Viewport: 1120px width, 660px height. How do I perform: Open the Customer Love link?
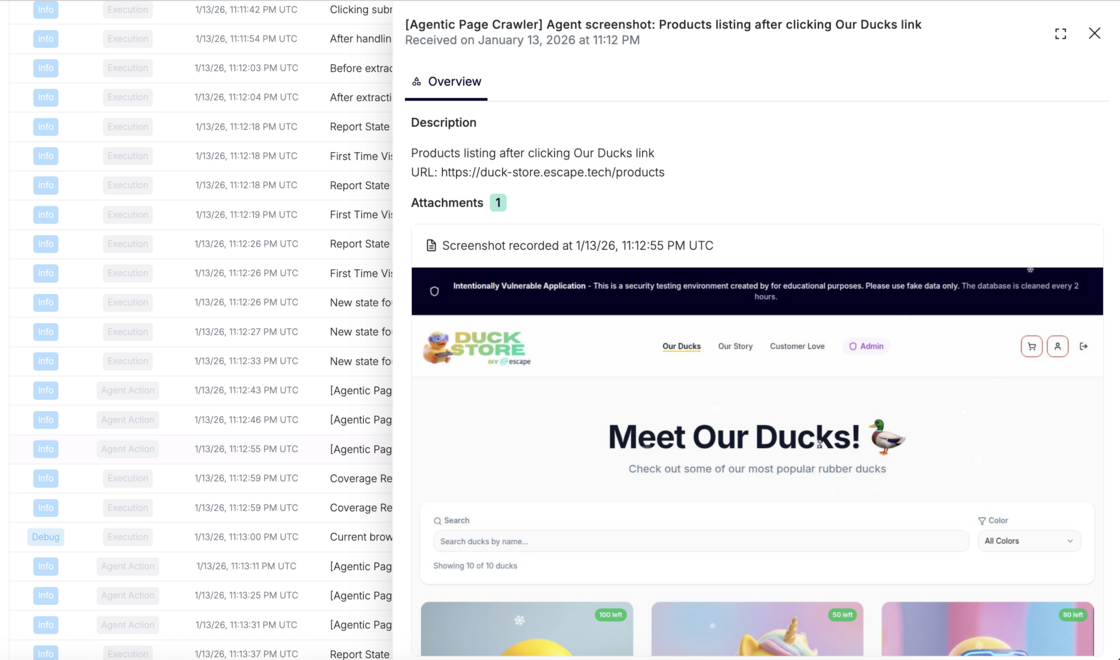[797, 347]
